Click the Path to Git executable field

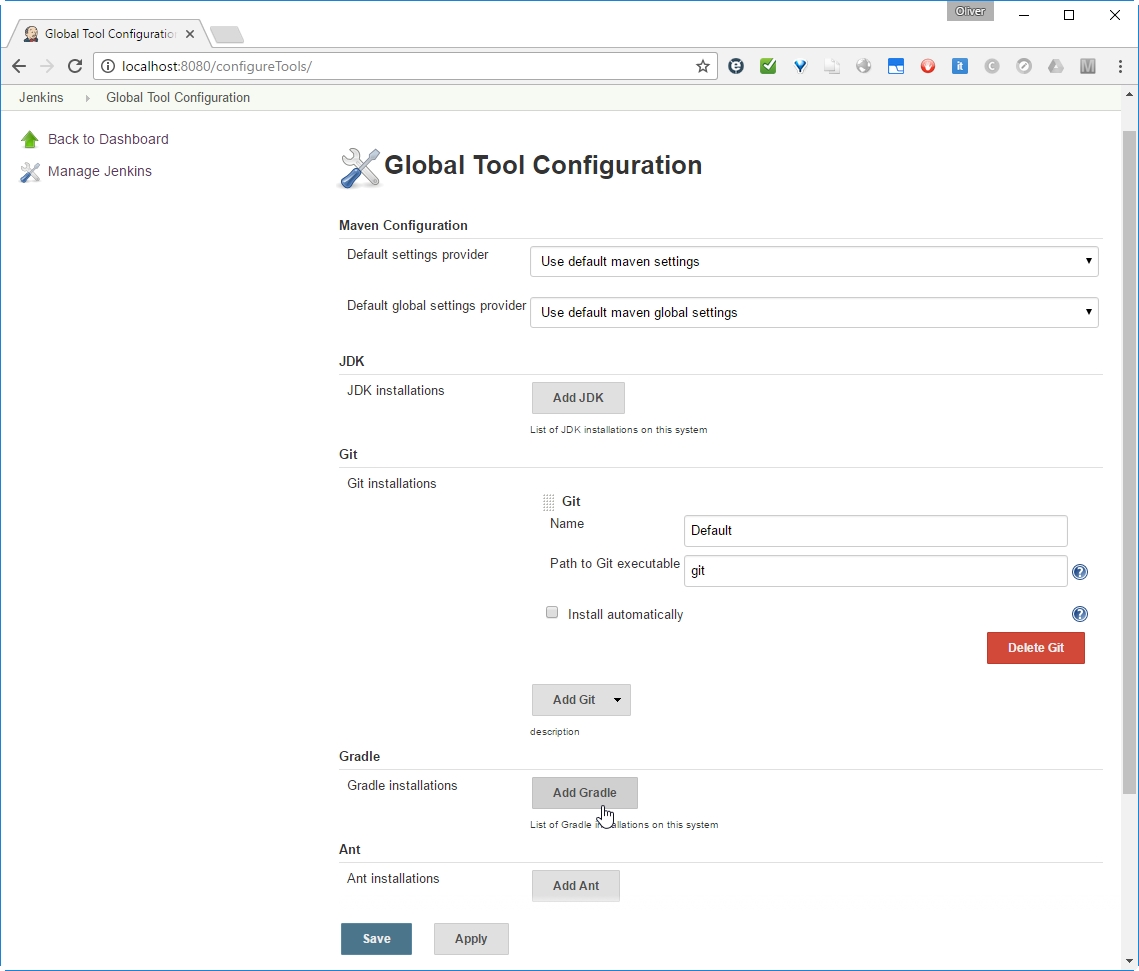point(875,571)
